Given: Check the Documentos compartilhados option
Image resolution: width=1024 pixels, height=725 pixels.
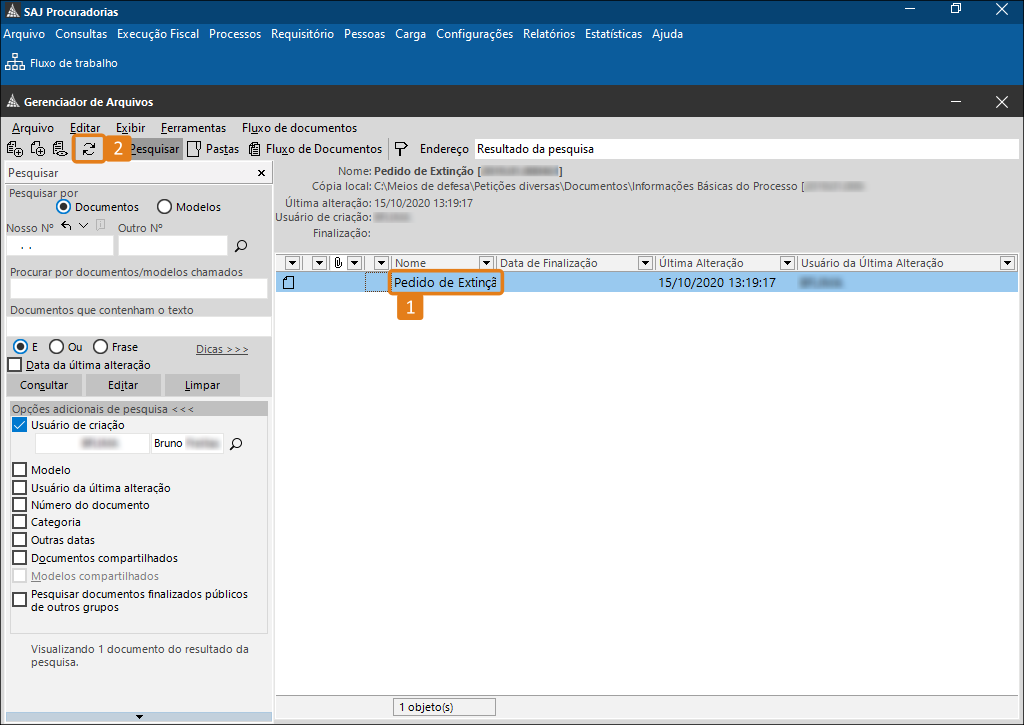Looking at the screenshot, I should tap(20, 558).
